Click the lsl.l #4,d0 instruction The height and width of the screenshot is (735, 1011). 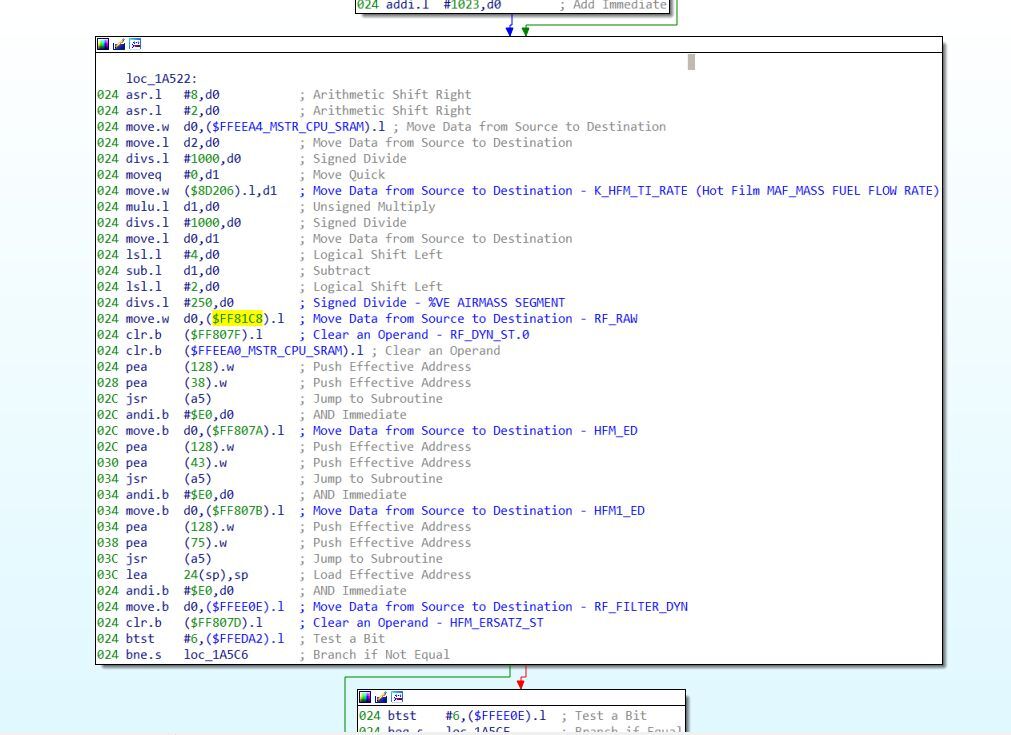172,255
